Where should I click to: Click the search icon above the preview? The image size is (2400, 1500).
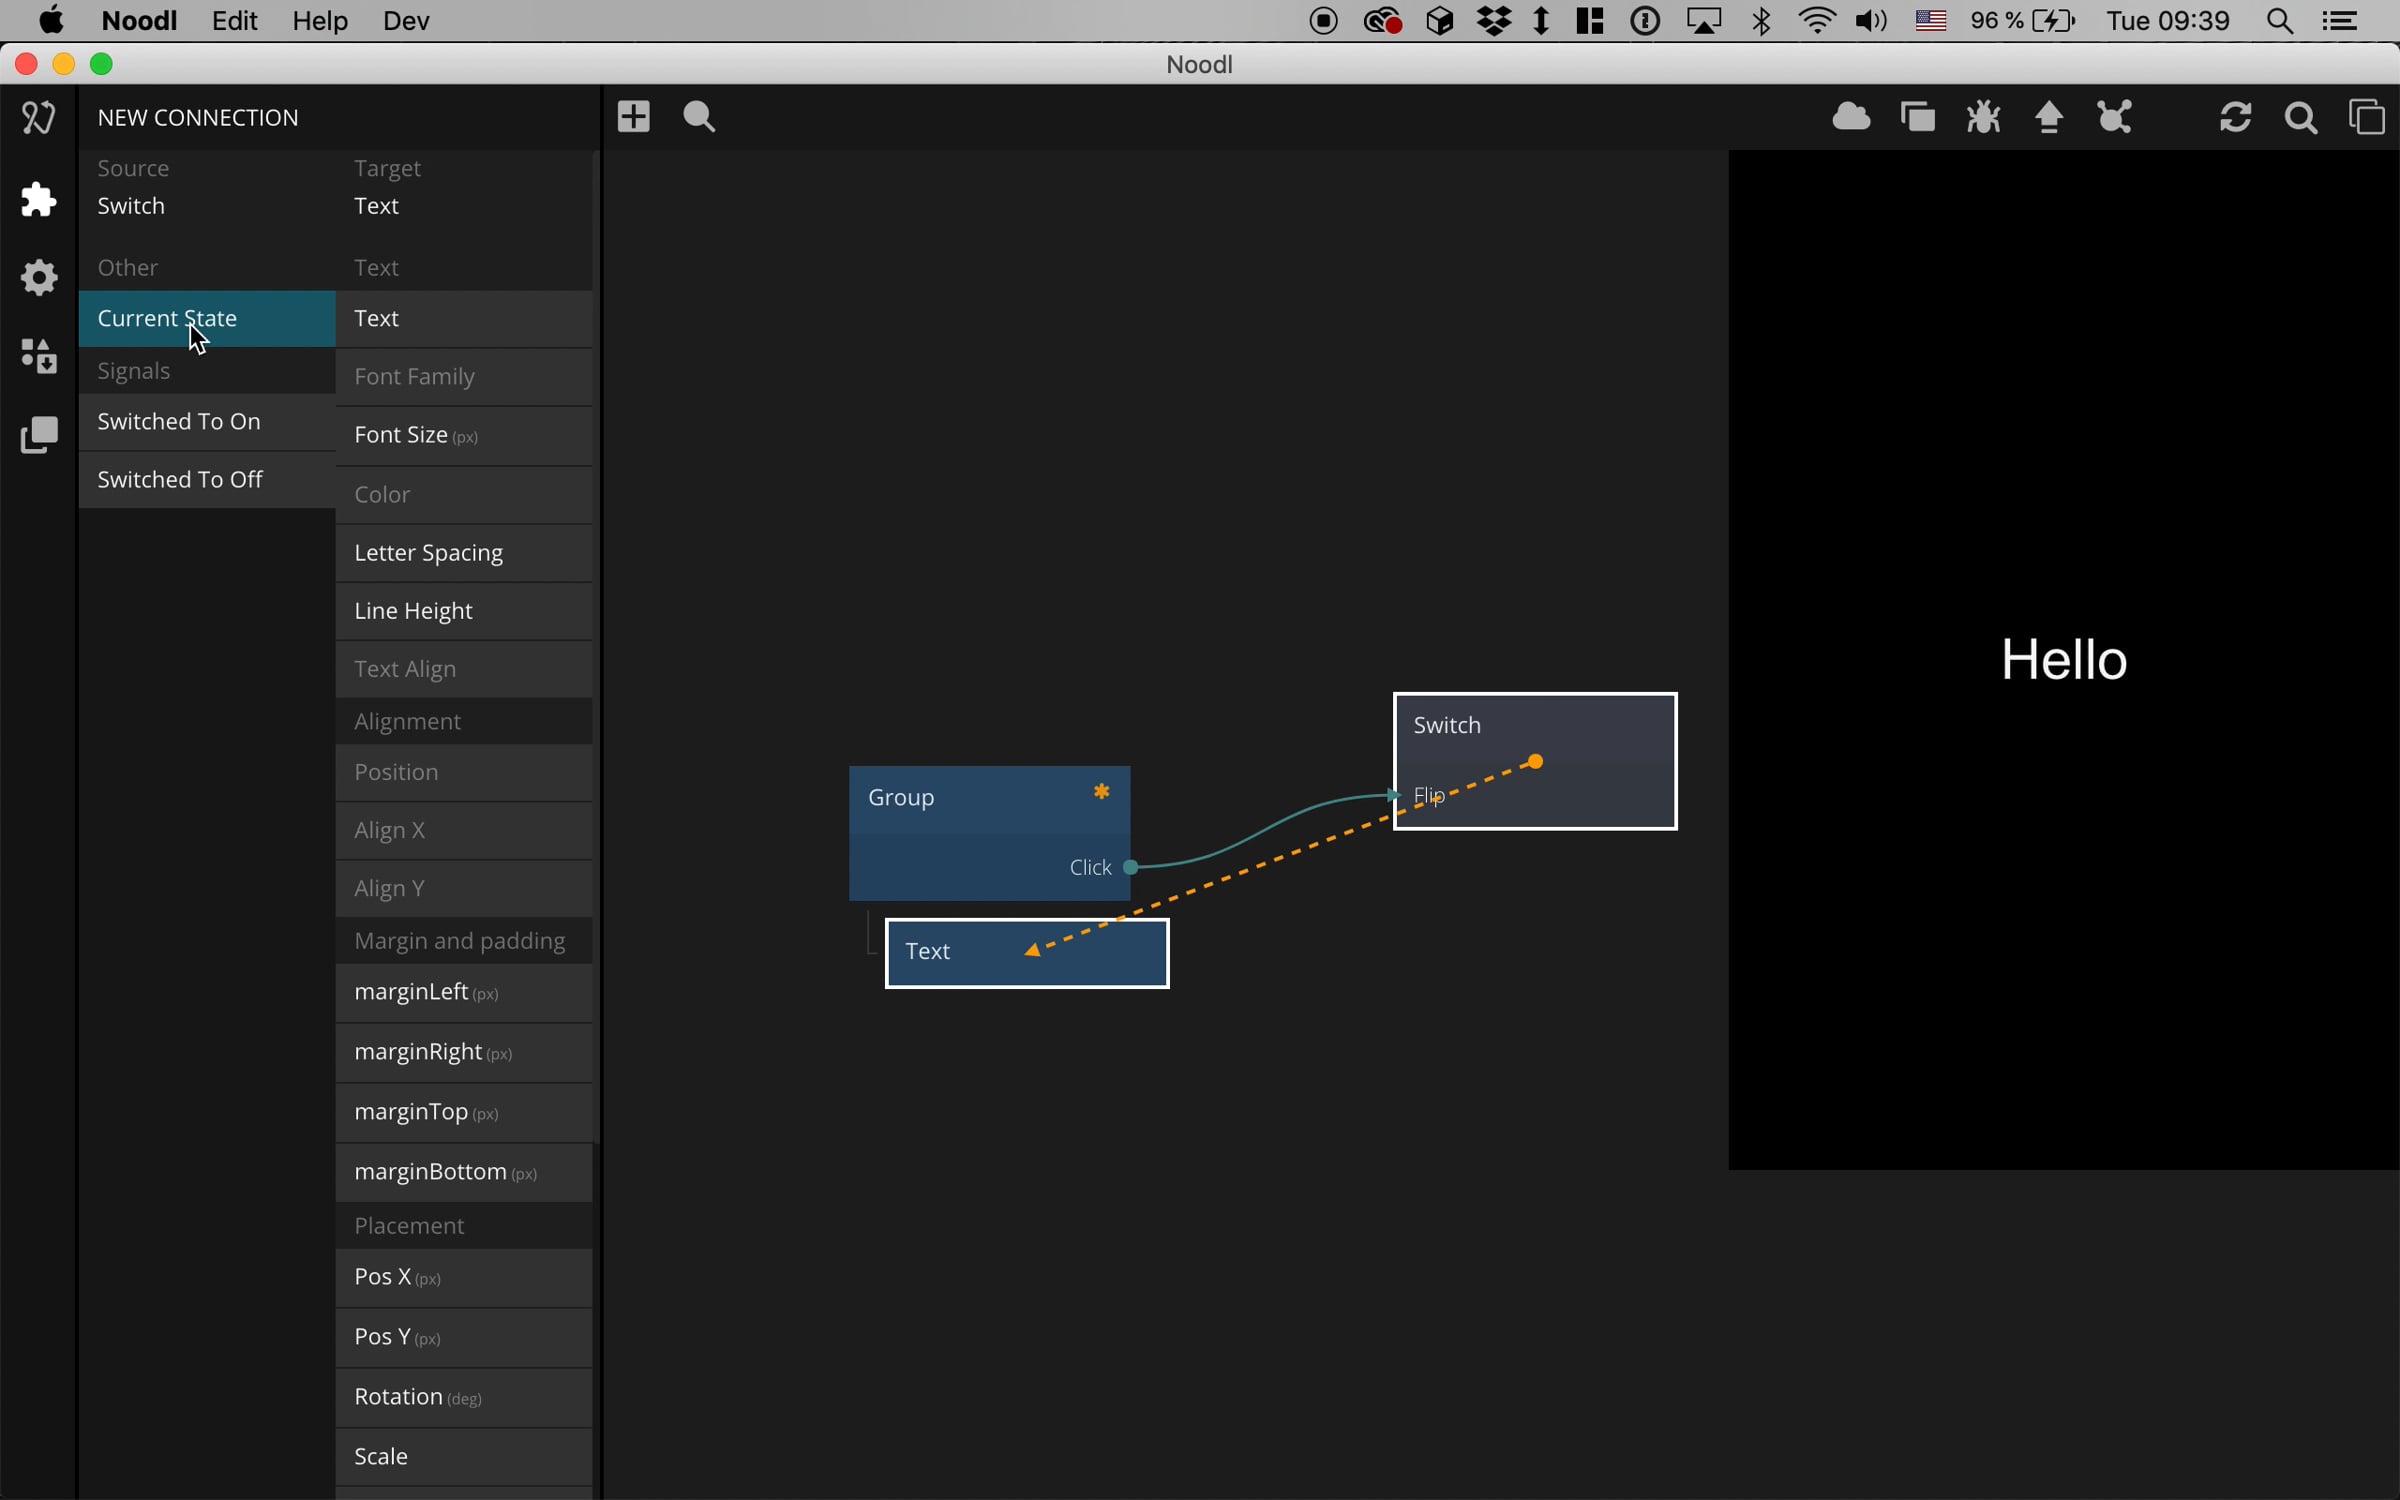click(2301, 118)
